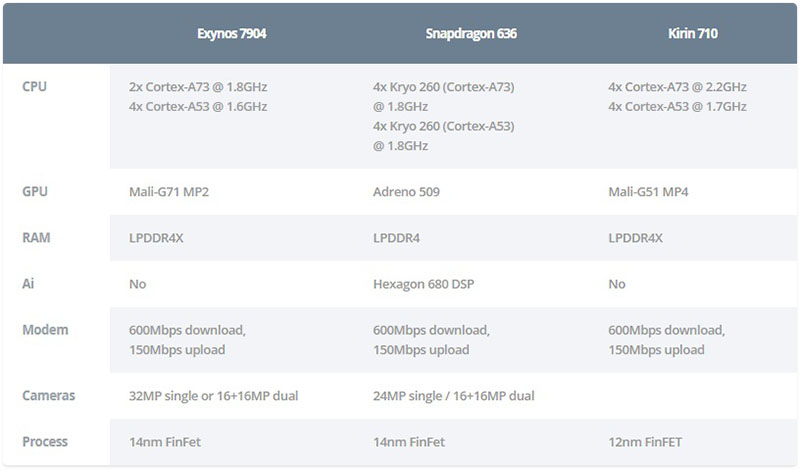Screen dimensions: 800x470
Task: Click the Exynos 7904 column header
Action: click(232, 33)
